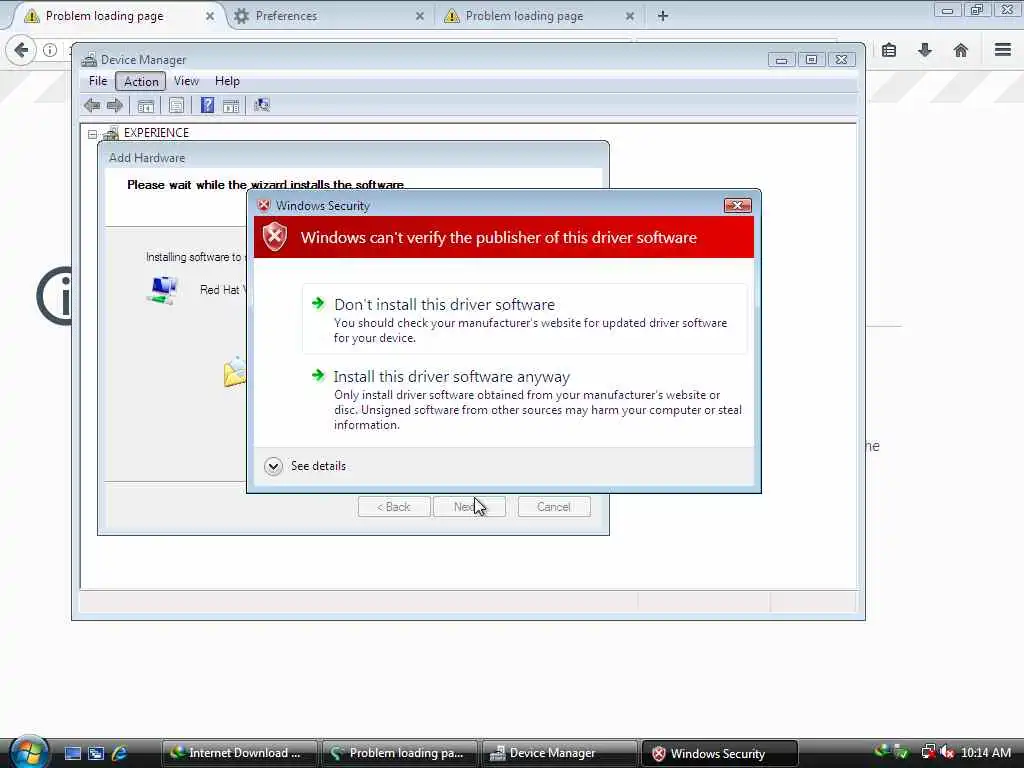Expand See details chevron in Windows Security

[x=273, y=466]
